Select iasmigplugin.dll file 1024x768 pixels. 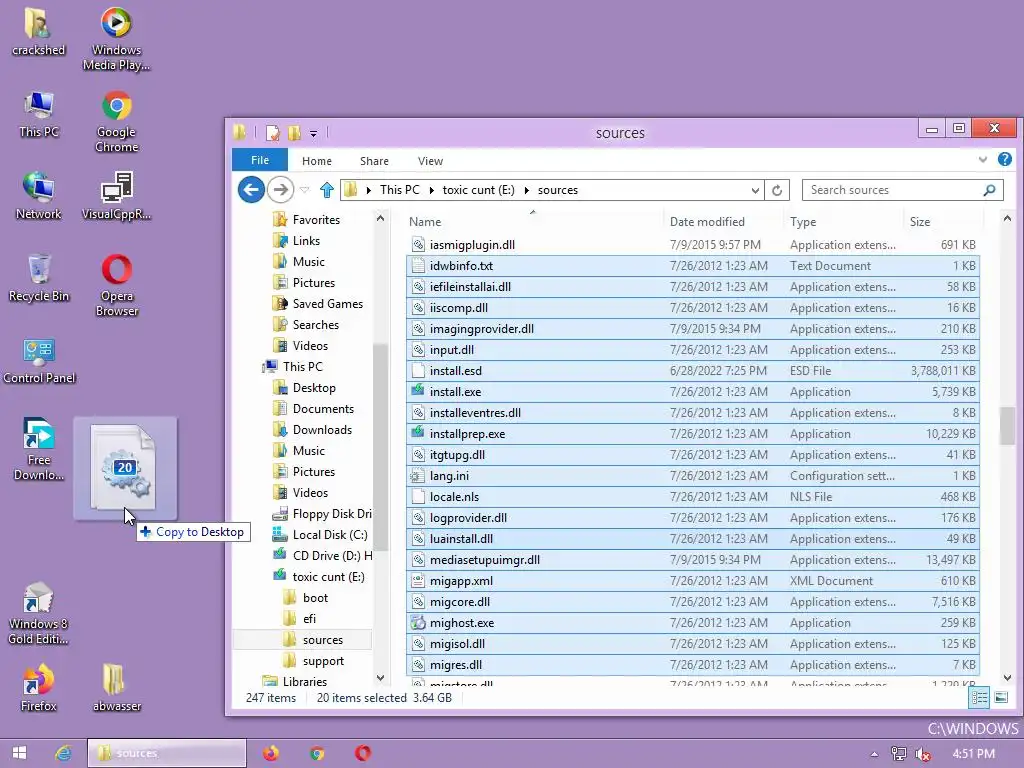(692, 245)
